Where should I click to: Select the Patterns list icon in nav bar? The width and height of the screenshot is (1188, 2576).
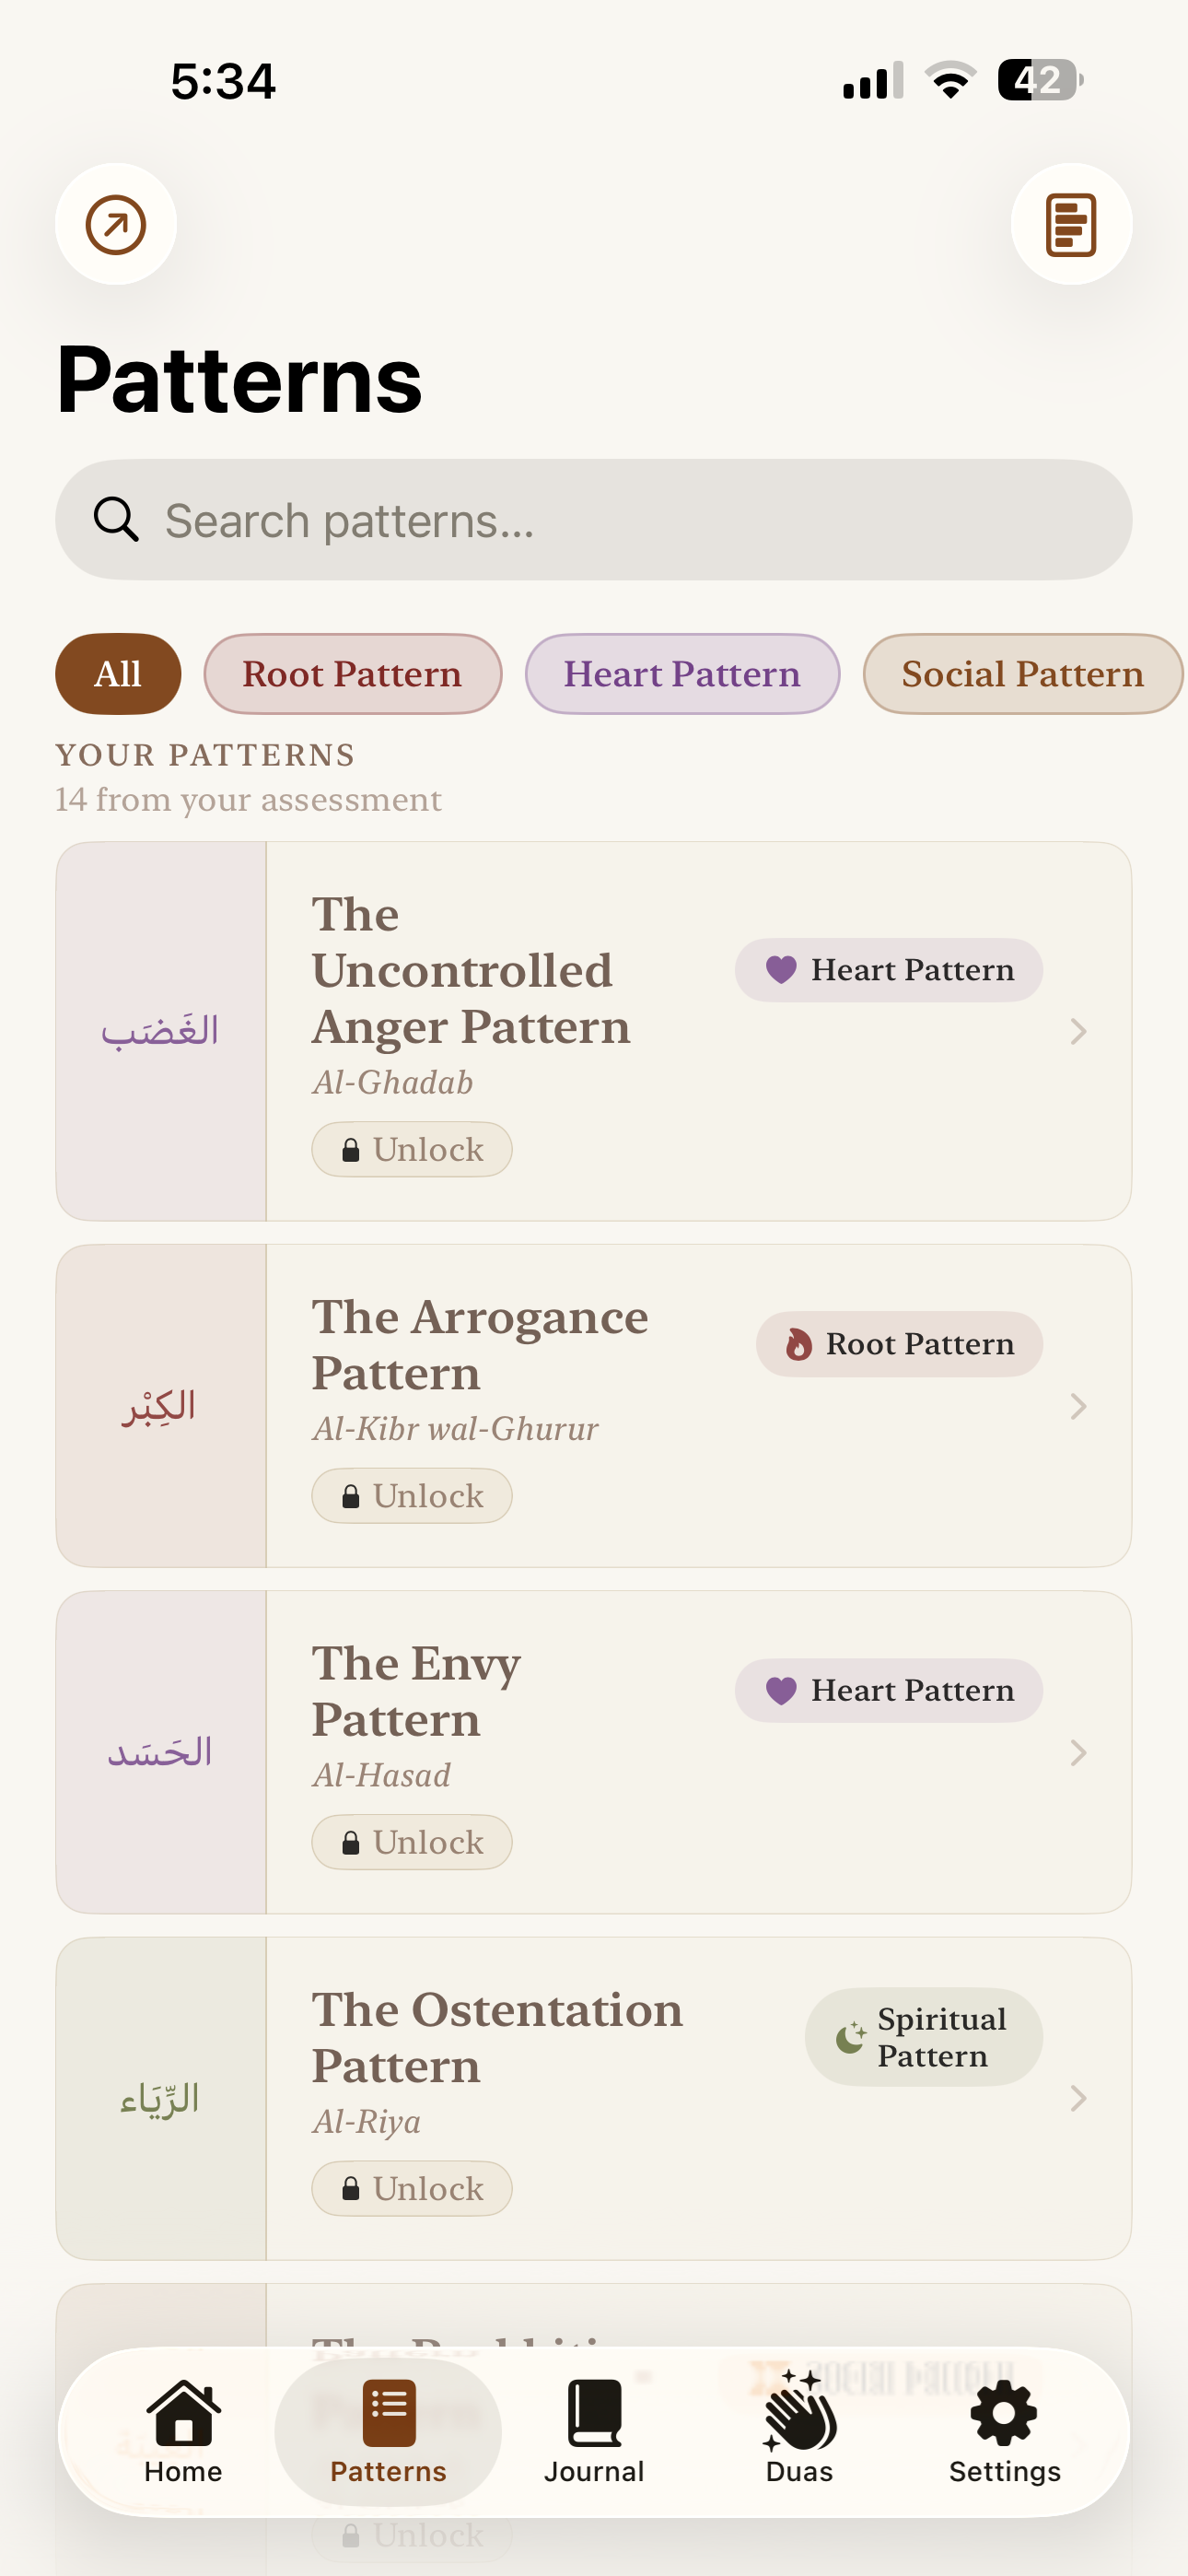388,2412
